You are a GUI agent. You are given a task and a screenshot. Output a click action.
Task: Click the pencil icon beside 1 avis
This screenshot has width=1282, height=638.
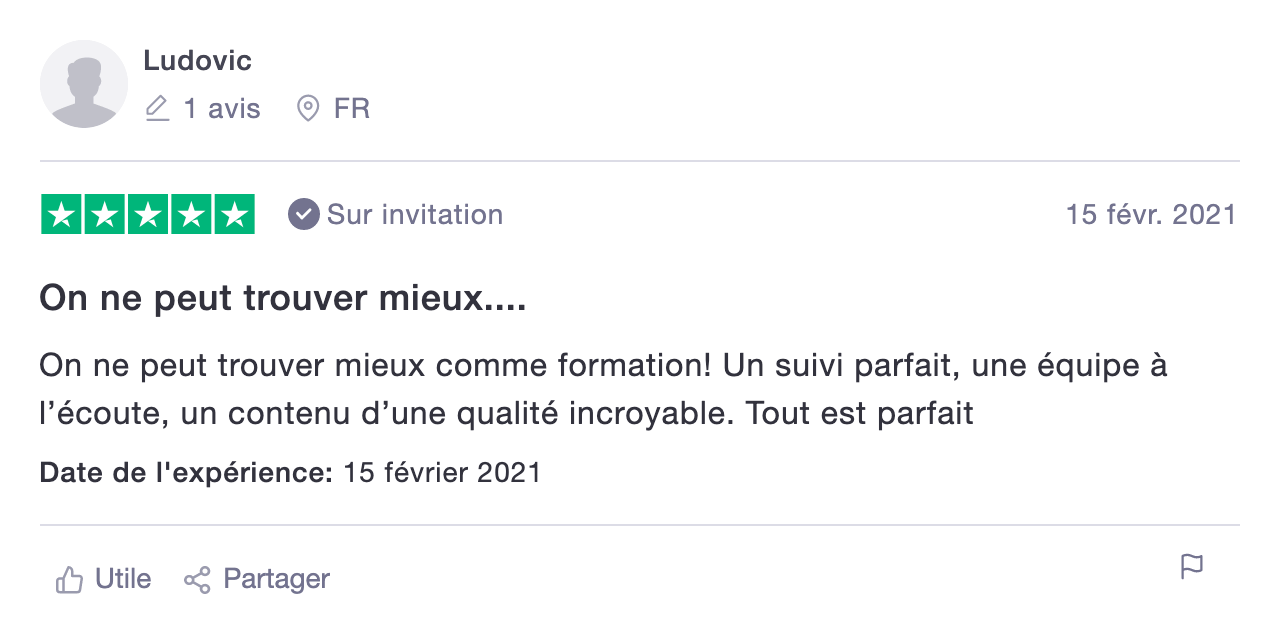point(157,108)
